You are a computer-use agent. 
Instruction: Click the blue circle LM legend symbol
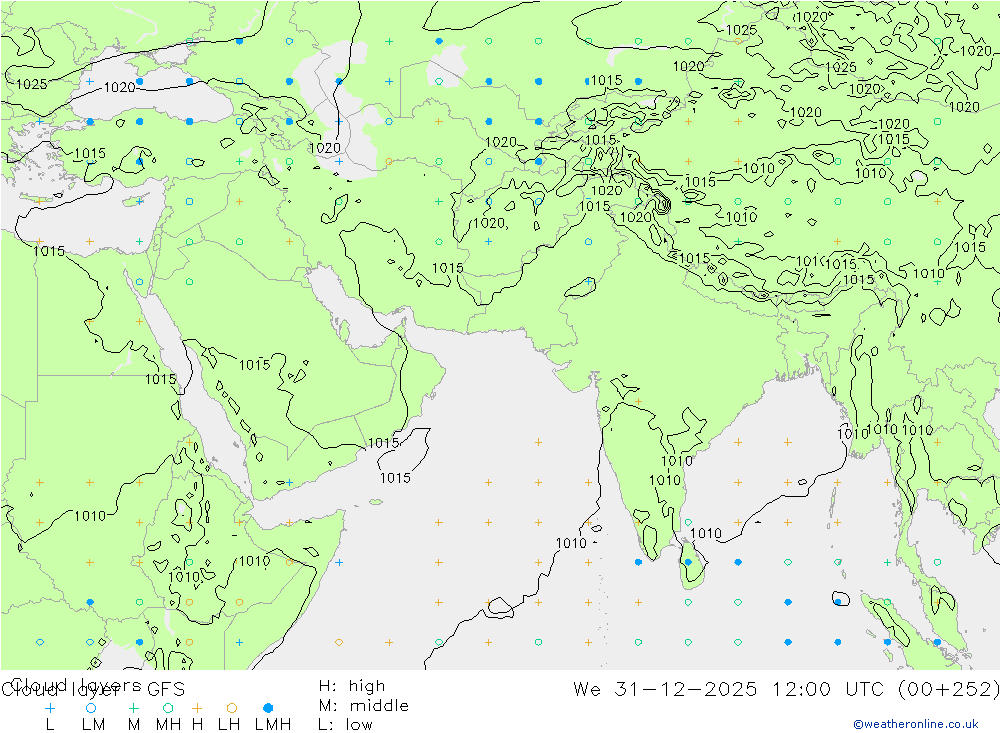point(91,708)
